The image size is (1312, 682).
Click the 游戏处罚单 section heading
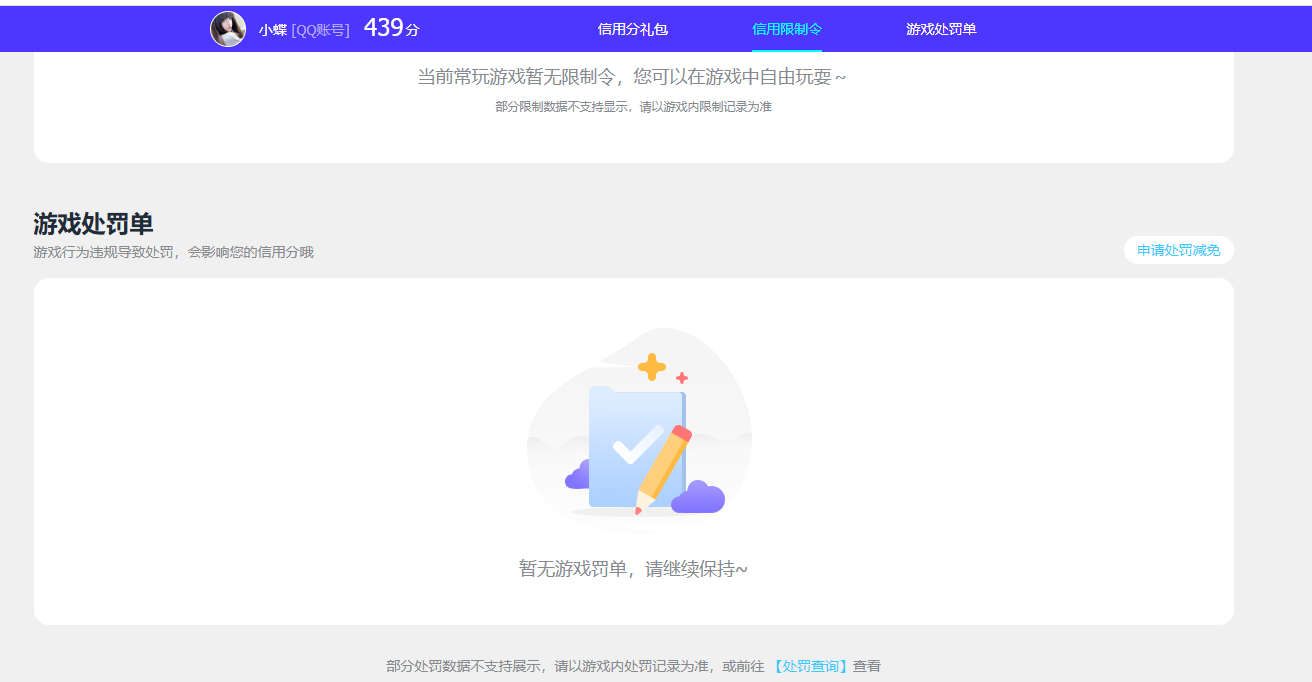coord(93,223)
